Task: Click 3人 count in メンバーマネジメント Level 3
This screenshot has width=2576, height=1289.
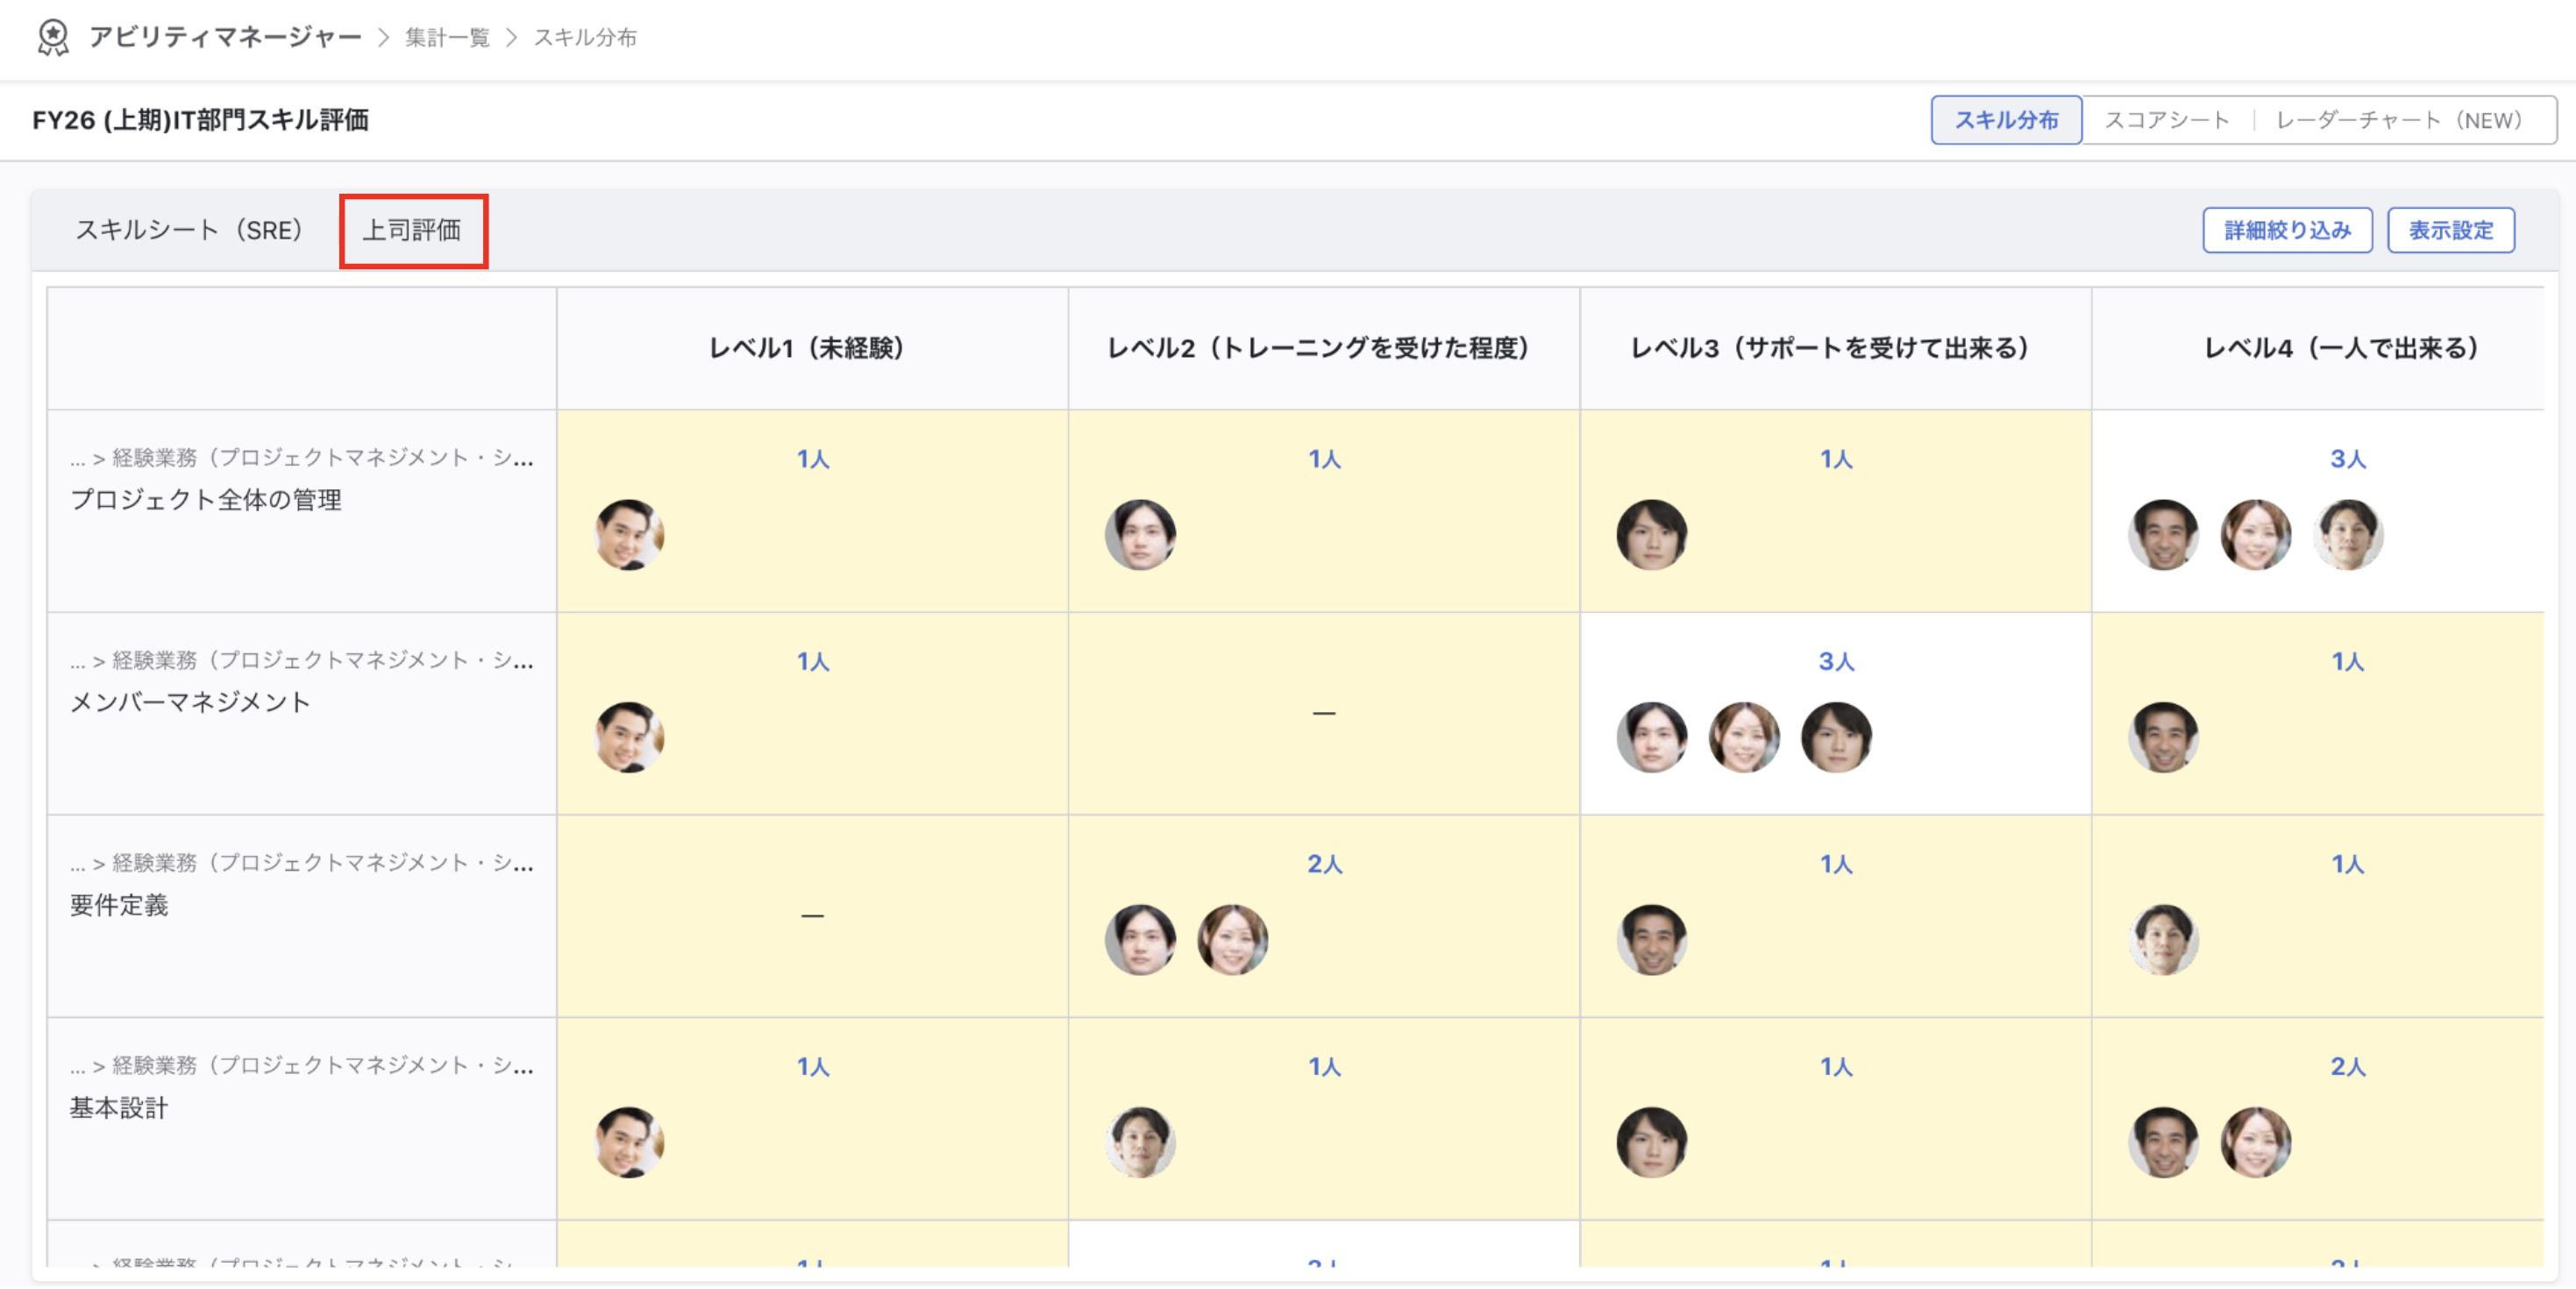Action: pos(1836,661)
